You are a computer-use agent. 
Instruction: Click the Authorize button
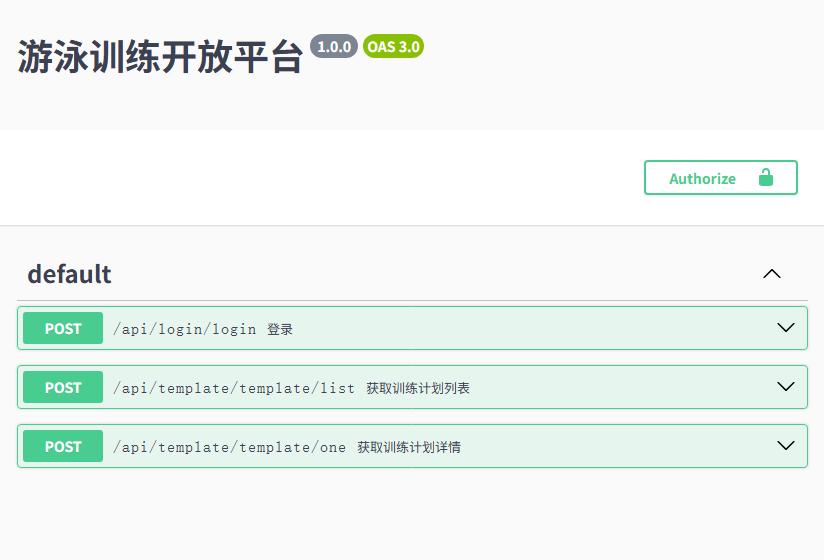click(x=720, y=178)
